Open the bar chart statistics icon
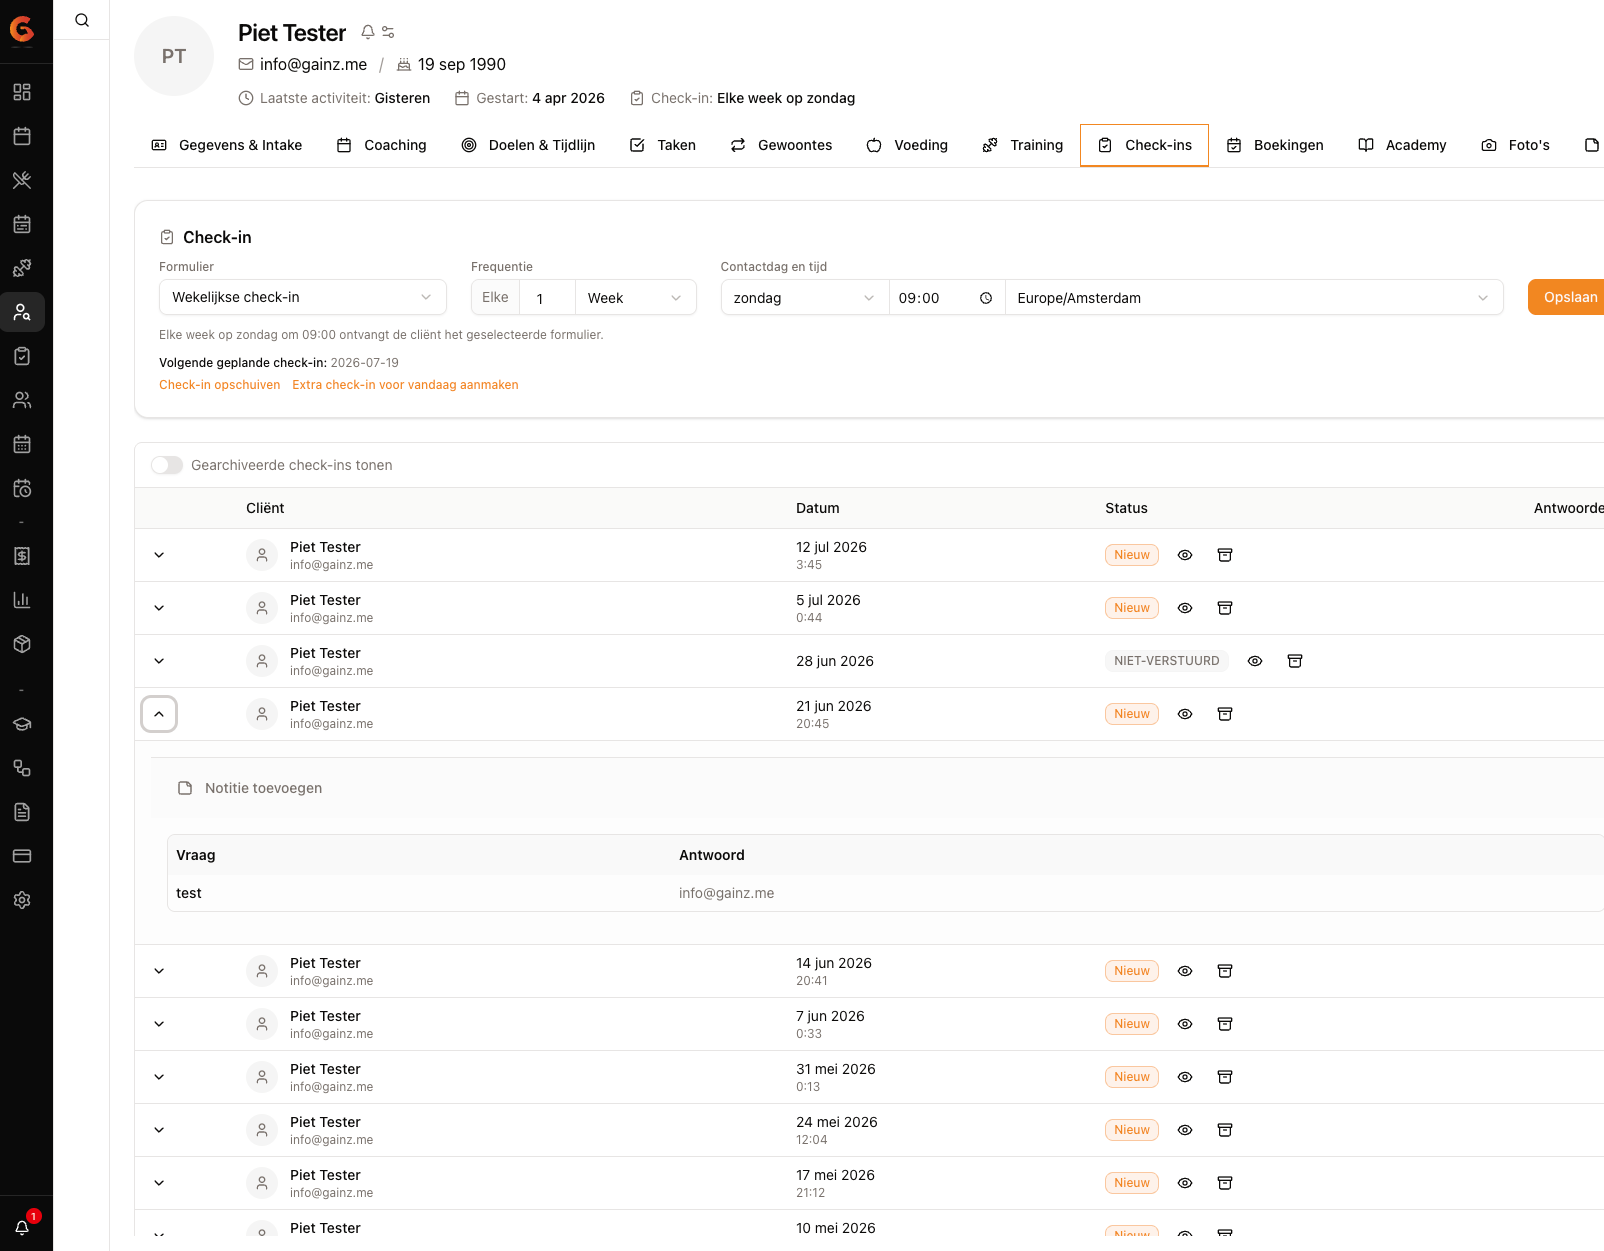The width and height of the screenshot is (1604, 1251). (22, 600)
